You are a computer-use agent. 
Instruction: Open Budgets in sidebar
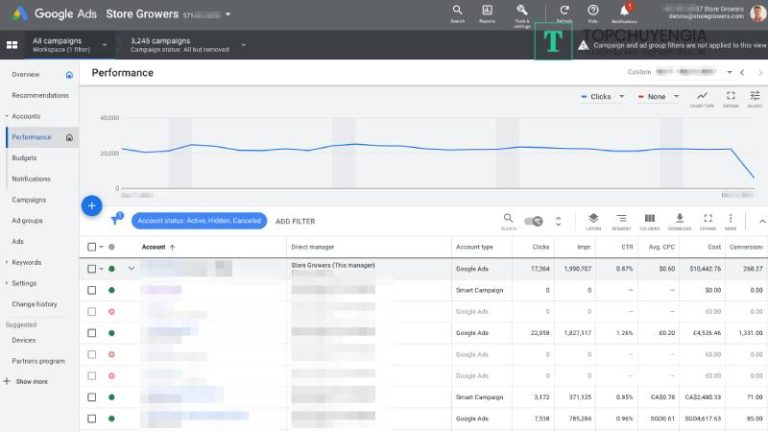[x=24, y=158]
